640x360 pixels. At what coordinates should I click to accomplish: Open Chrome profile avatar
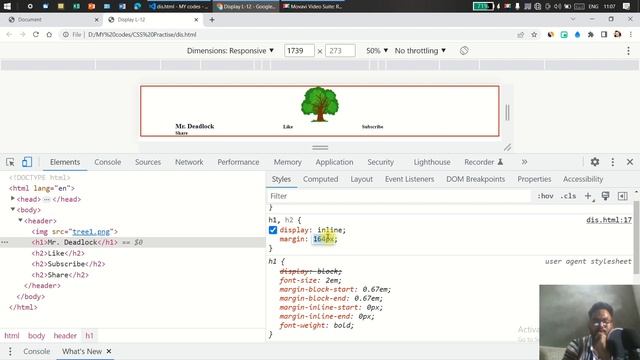(617, 35)
